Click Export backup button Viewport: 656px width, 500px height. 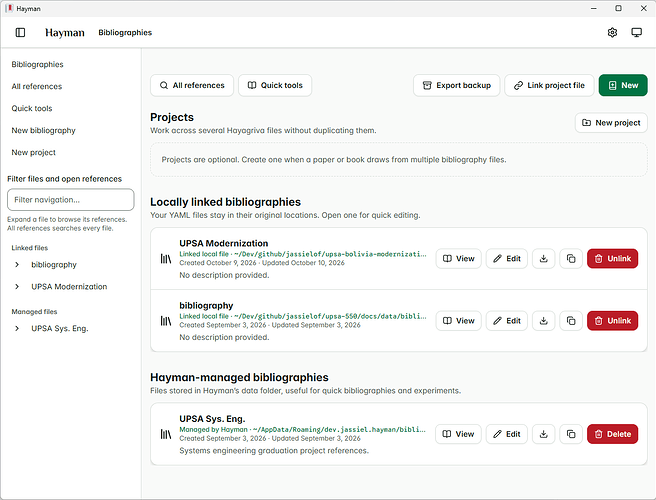click(456, 85)
